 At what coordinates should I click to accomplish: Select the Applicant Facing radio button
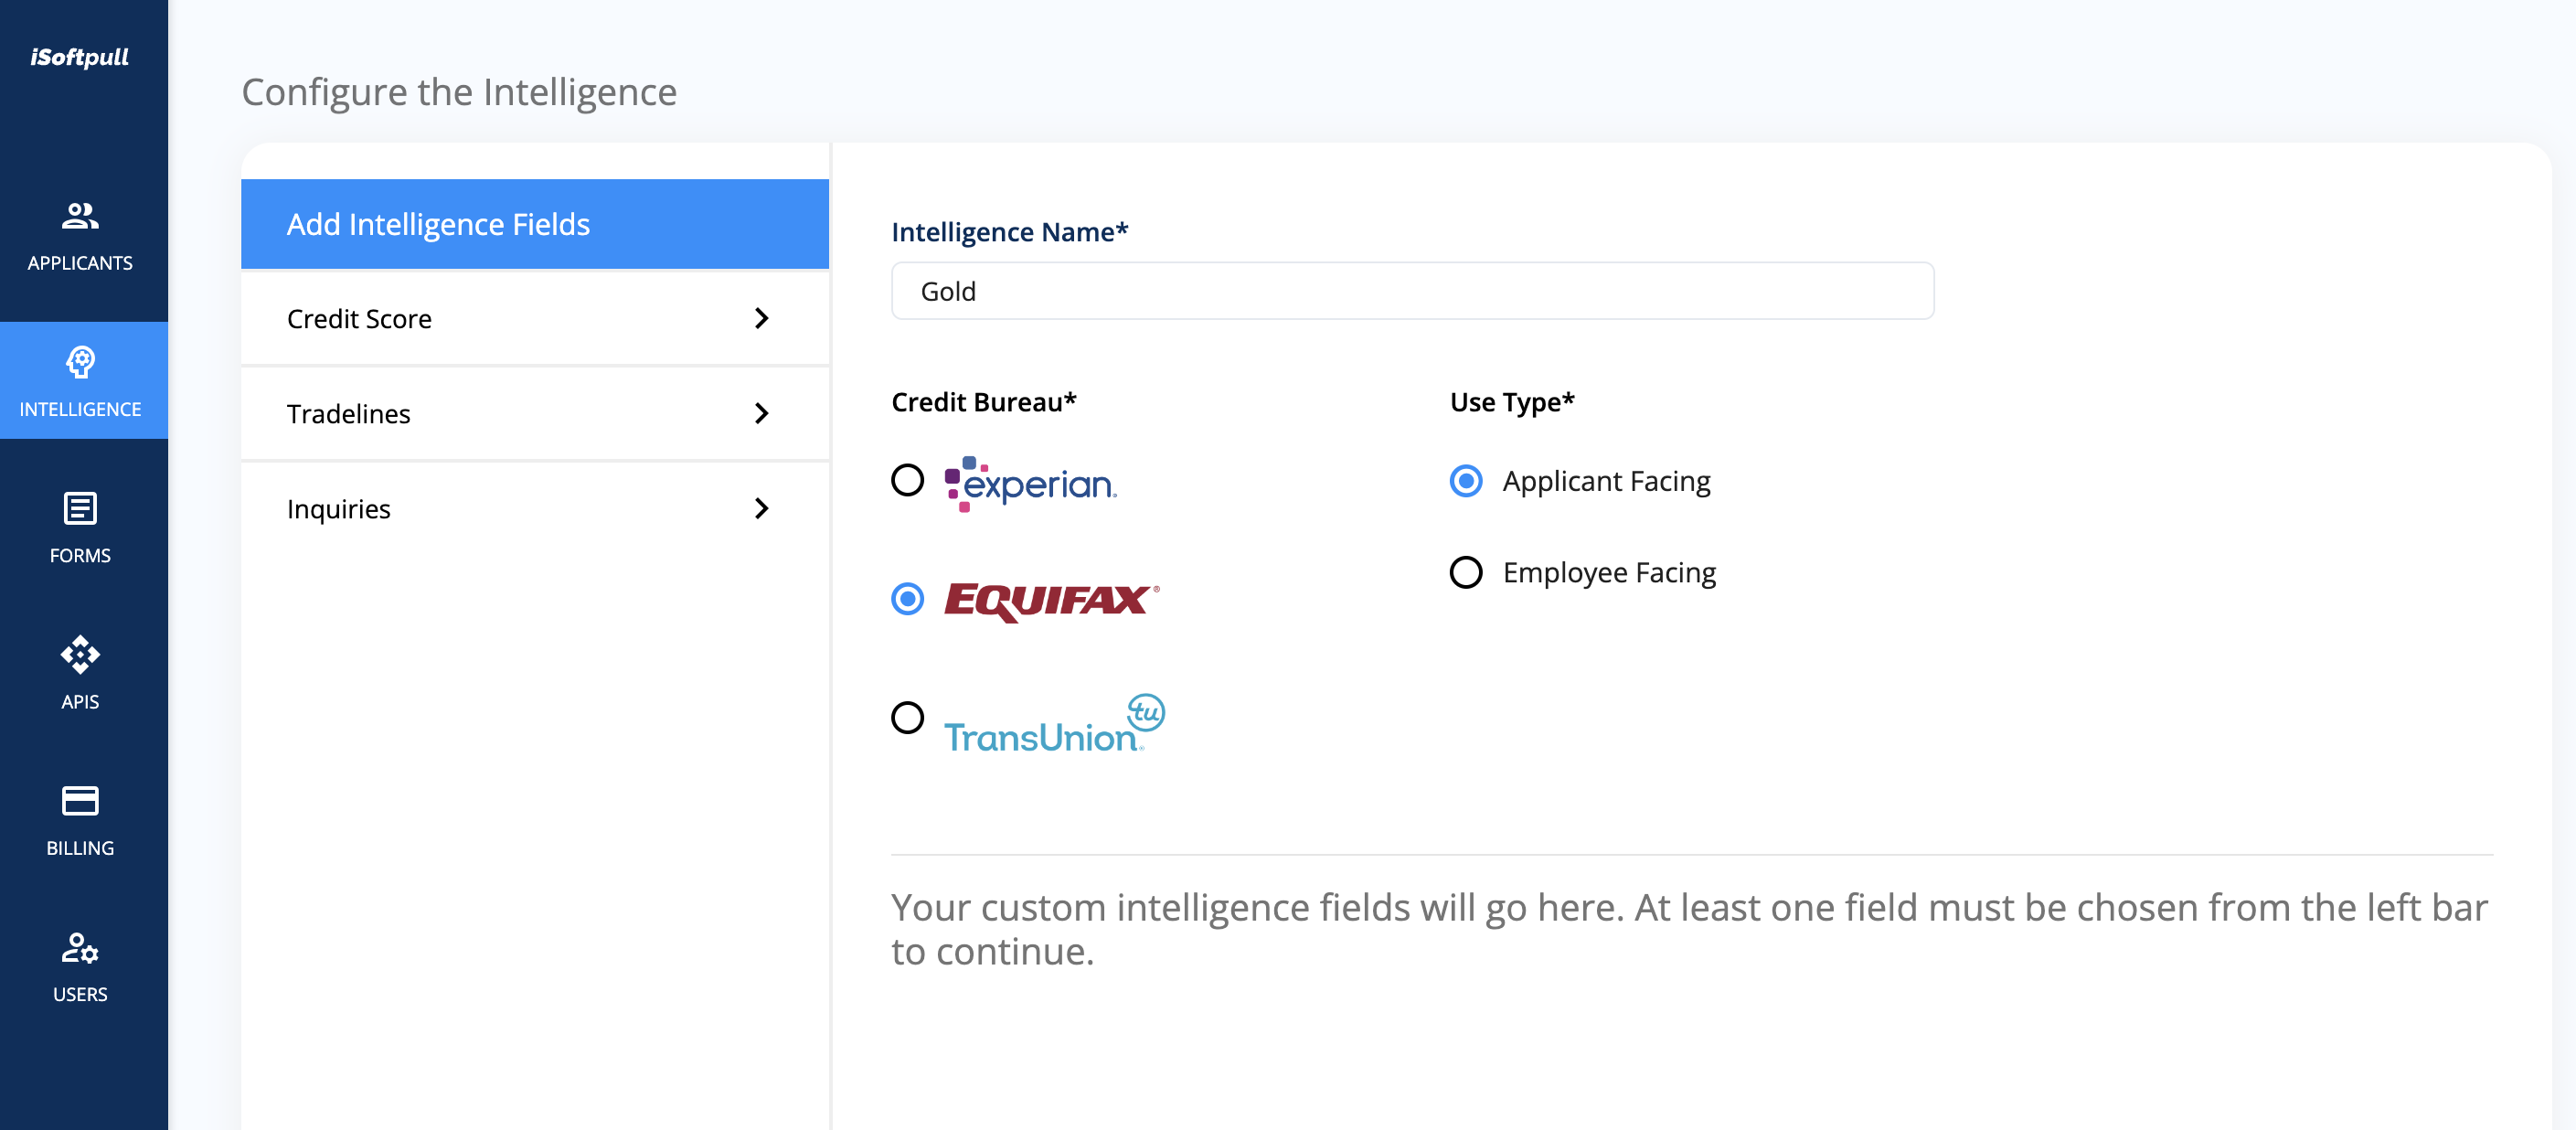1466,481
